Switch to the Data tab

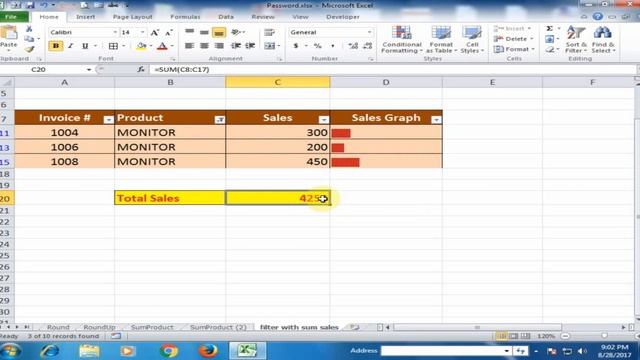click(x=226, y=17)
